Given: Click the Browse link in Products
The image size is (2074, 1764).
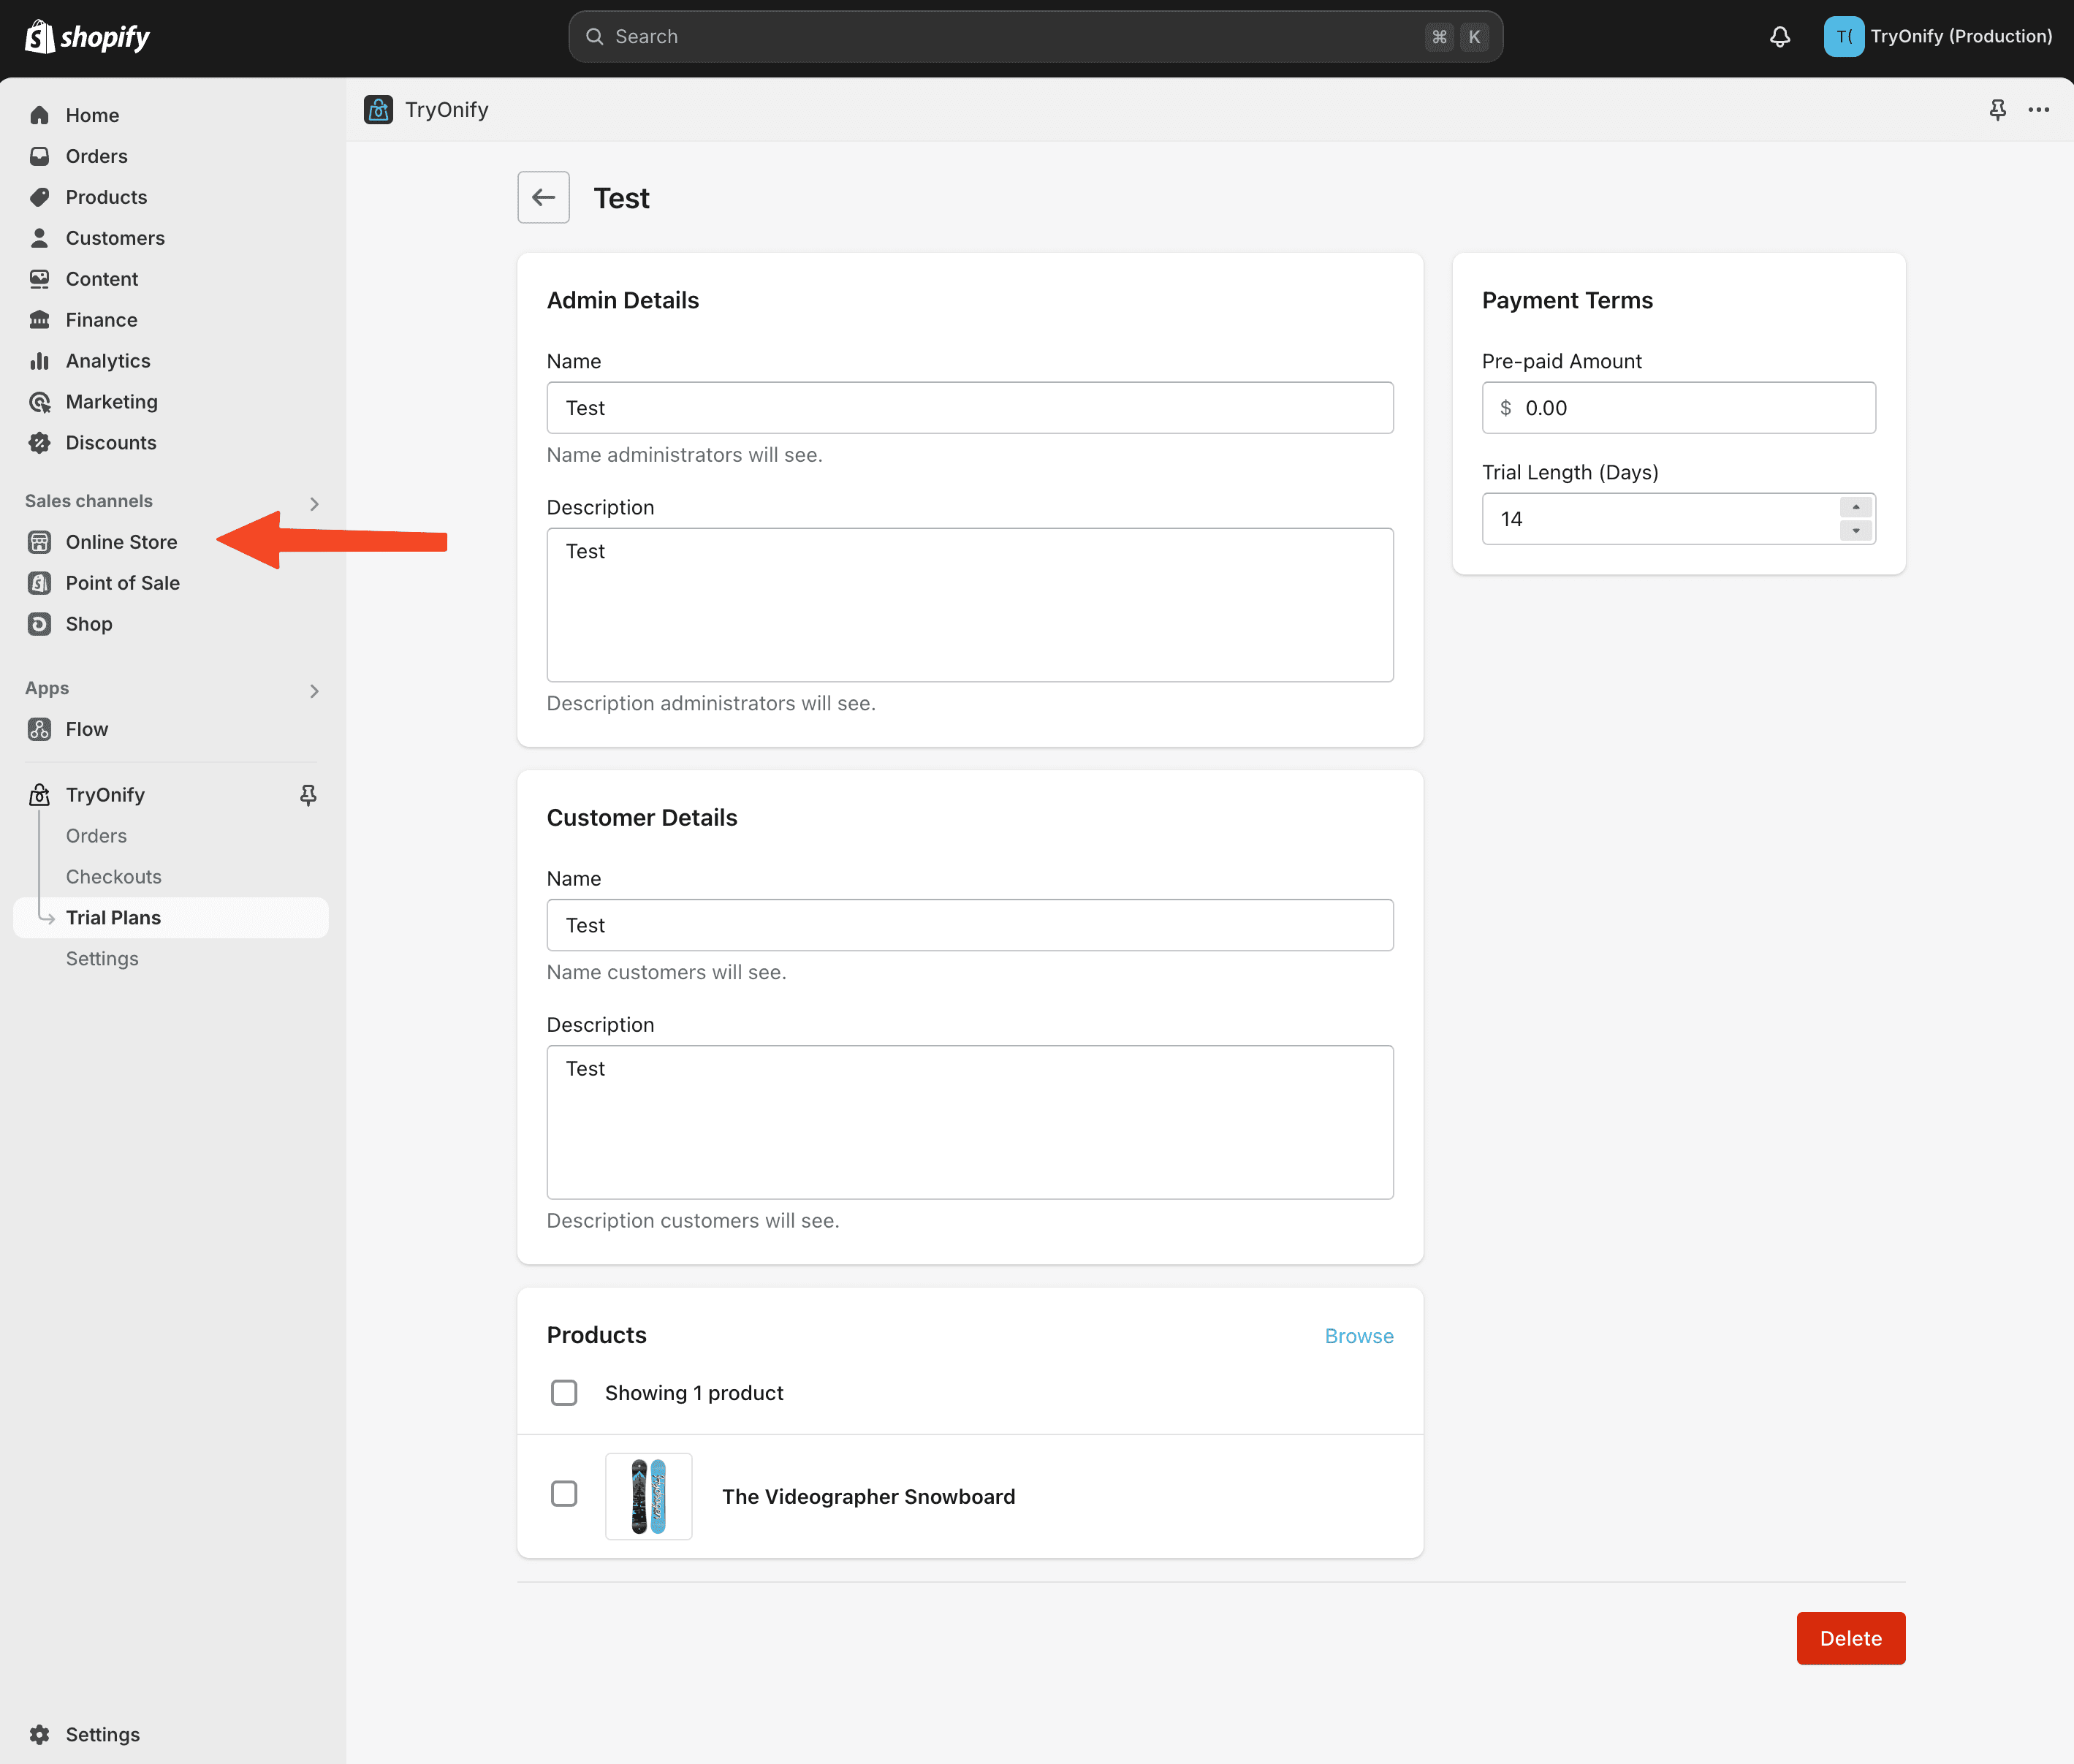Looking at the screenshot, I should 1358,1336.
